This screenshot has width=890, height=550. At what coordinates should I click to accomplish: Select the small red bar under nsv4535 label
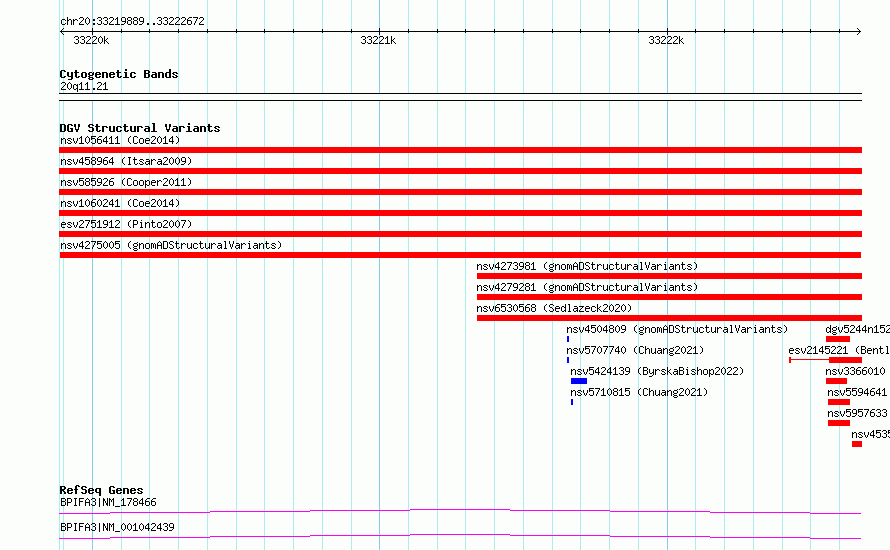point(857,444)
